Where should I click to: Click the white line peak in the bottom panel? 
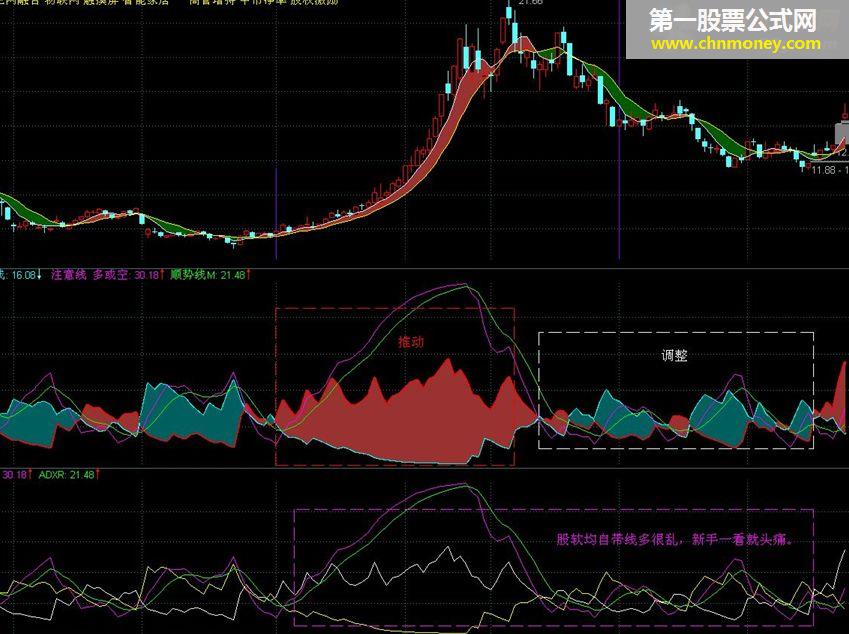448,548
